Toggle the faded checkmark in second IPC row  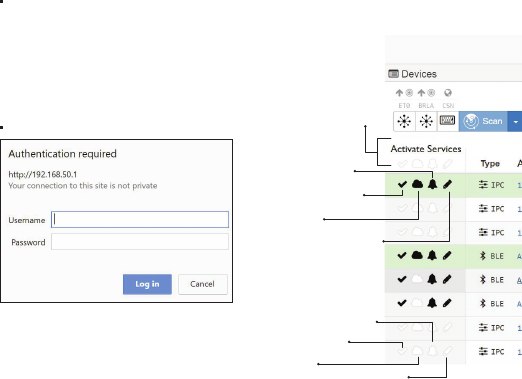coord(402,208)
